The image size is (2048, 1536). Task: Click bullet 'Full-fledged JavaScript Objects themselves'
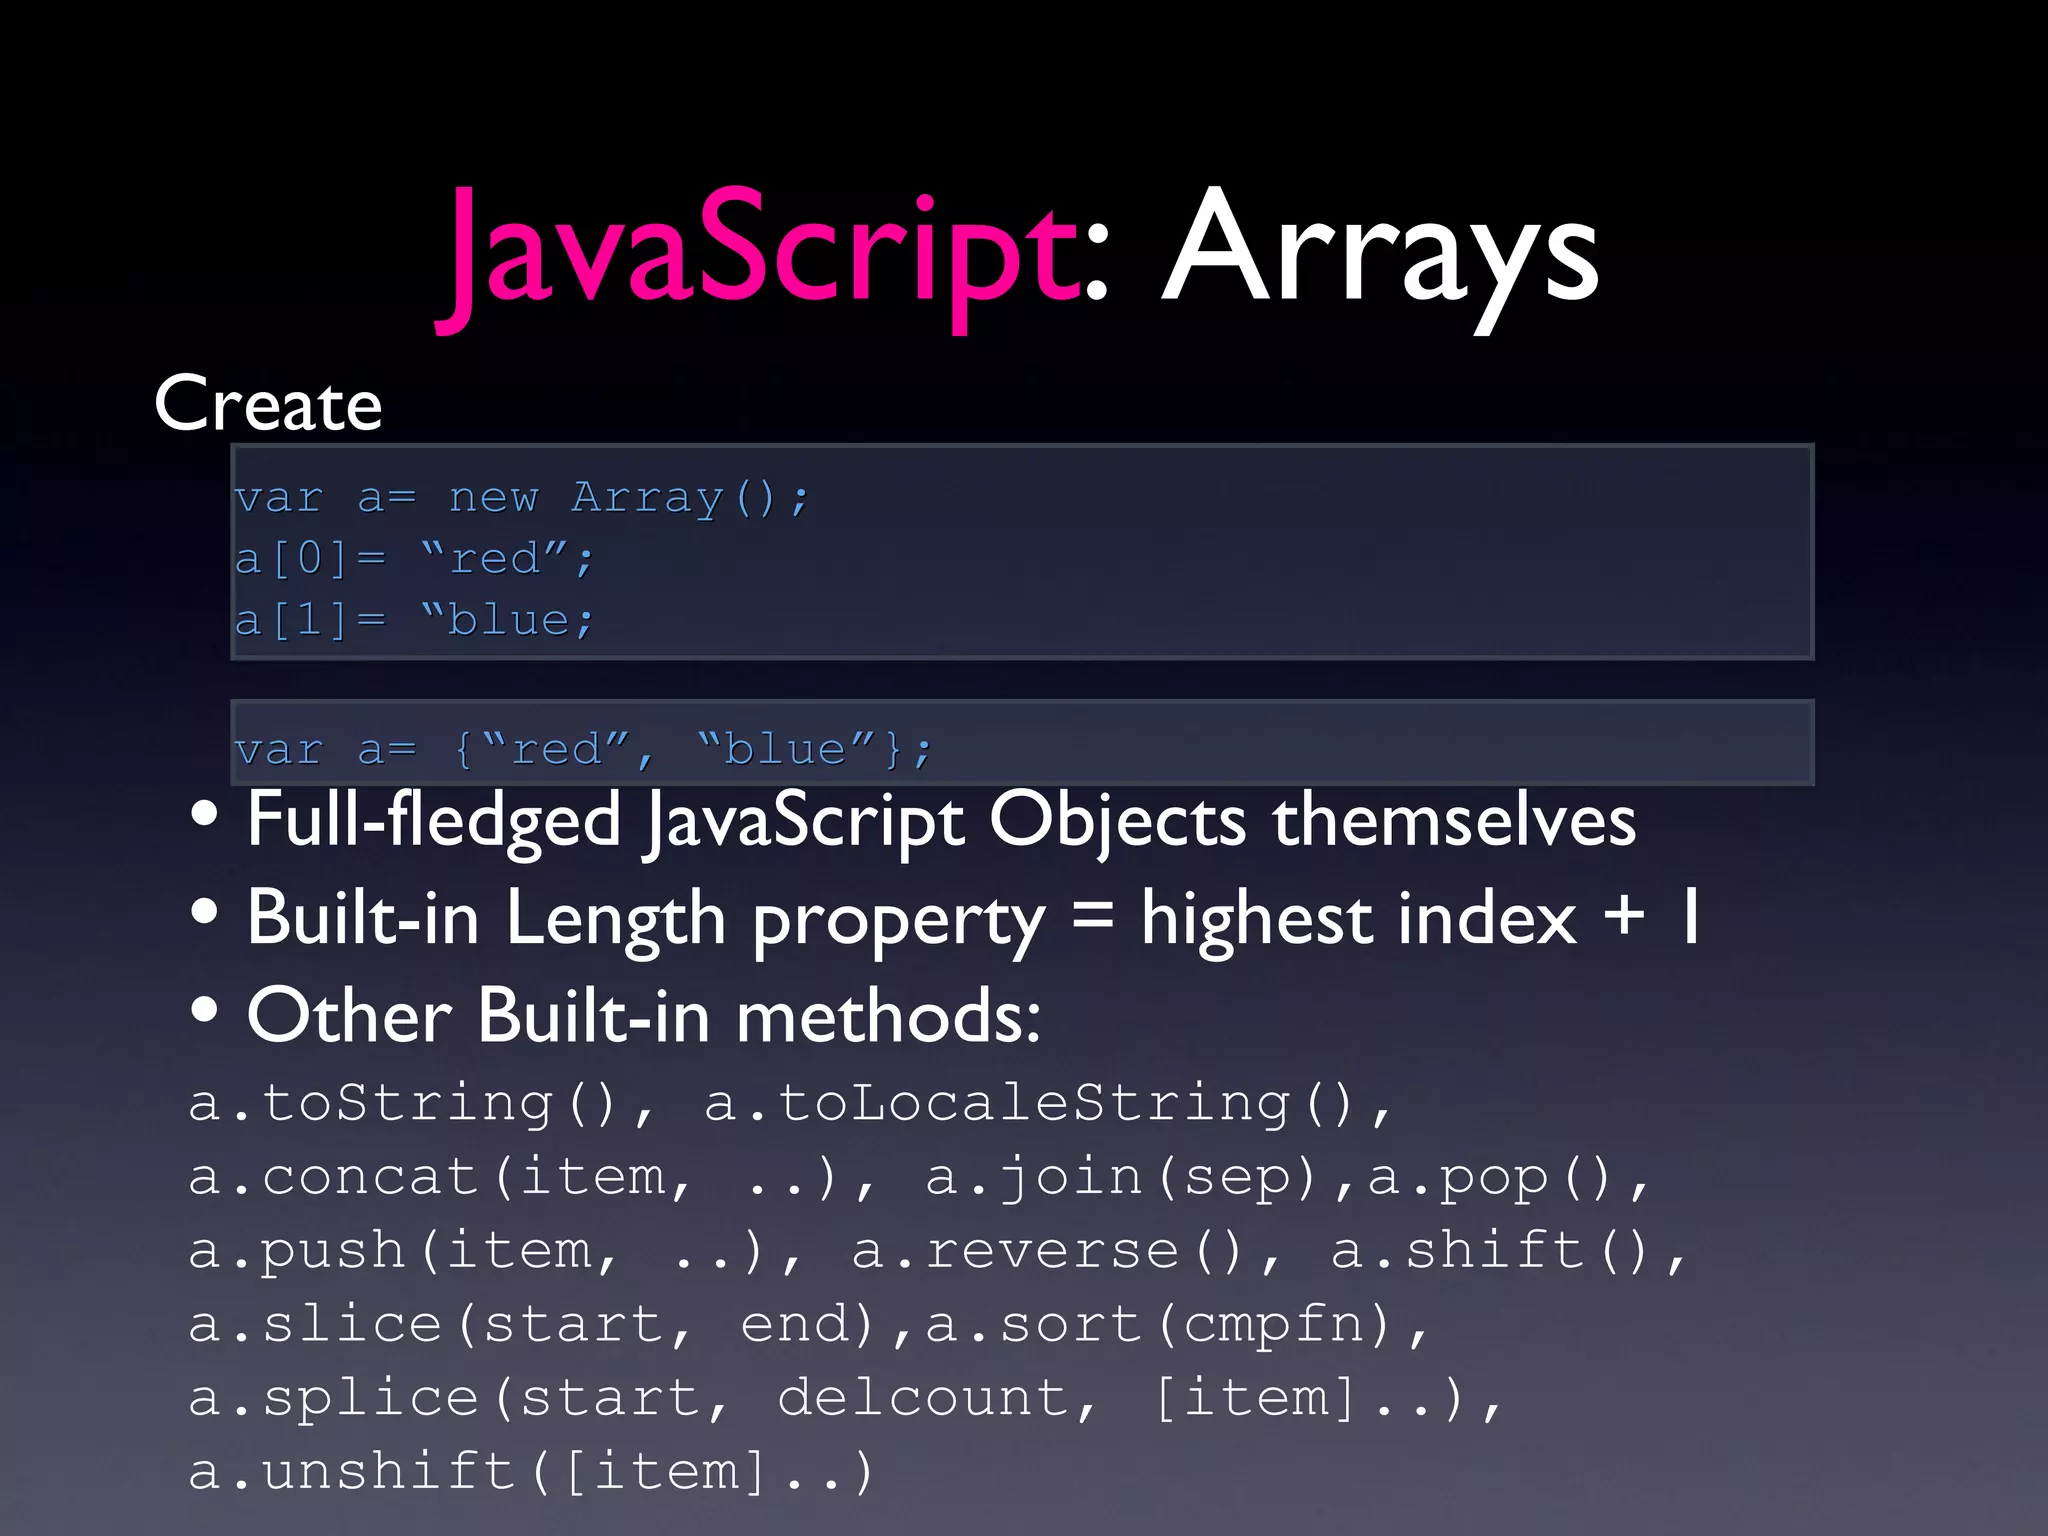(x=913, y=821)
